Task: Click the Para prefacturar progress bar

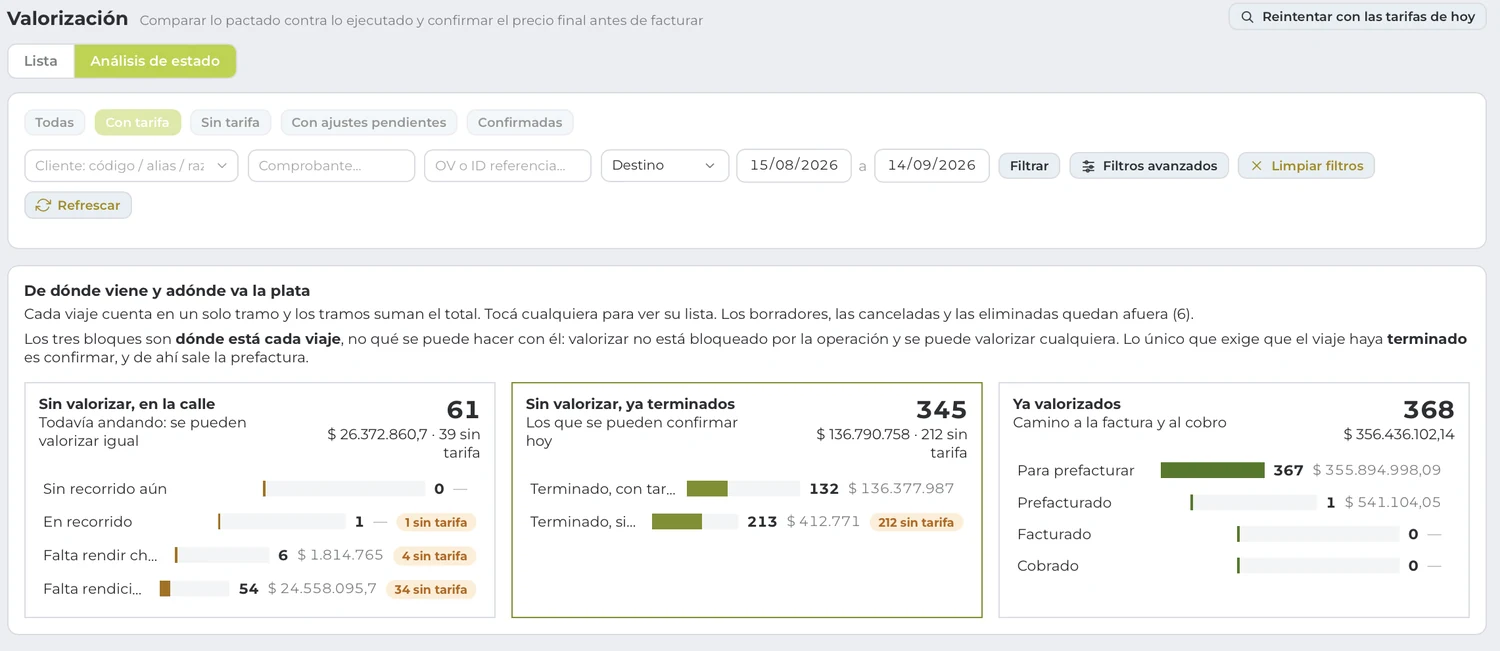Action: pyautogui.click(x=1212, y=470)
